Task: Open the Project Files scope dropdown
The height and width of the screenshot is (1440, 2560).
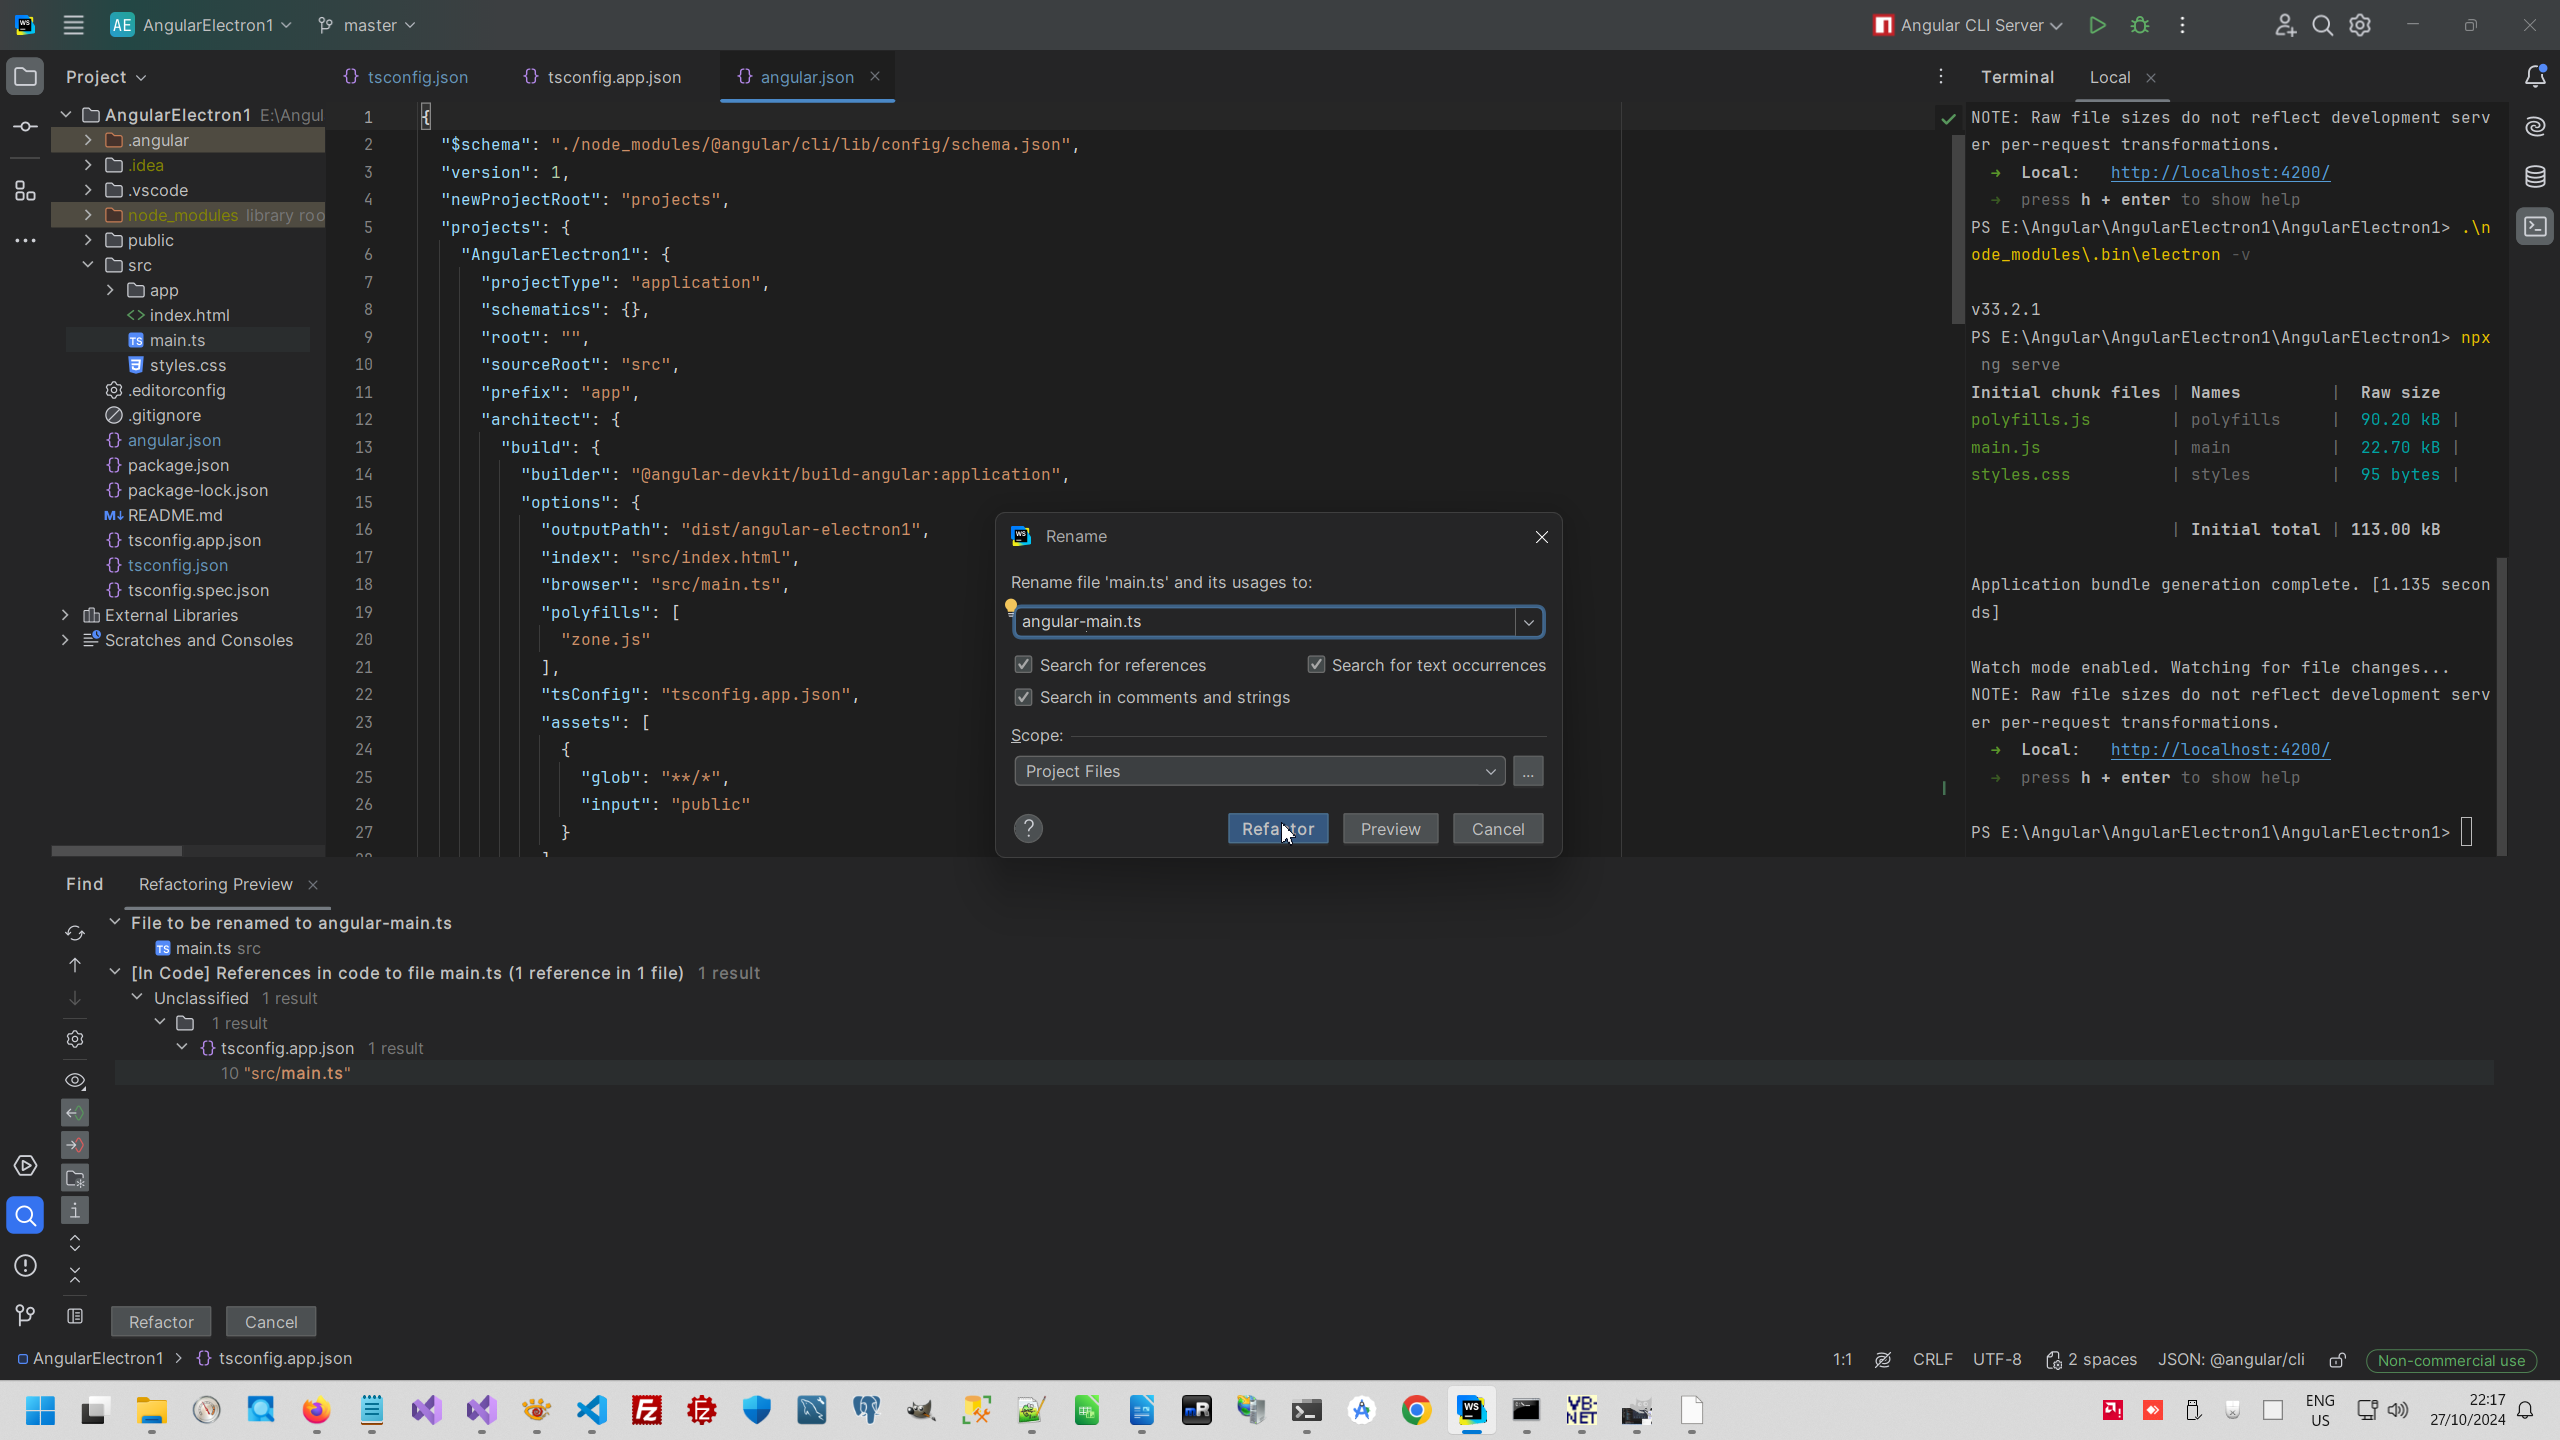Action: 1259,771
